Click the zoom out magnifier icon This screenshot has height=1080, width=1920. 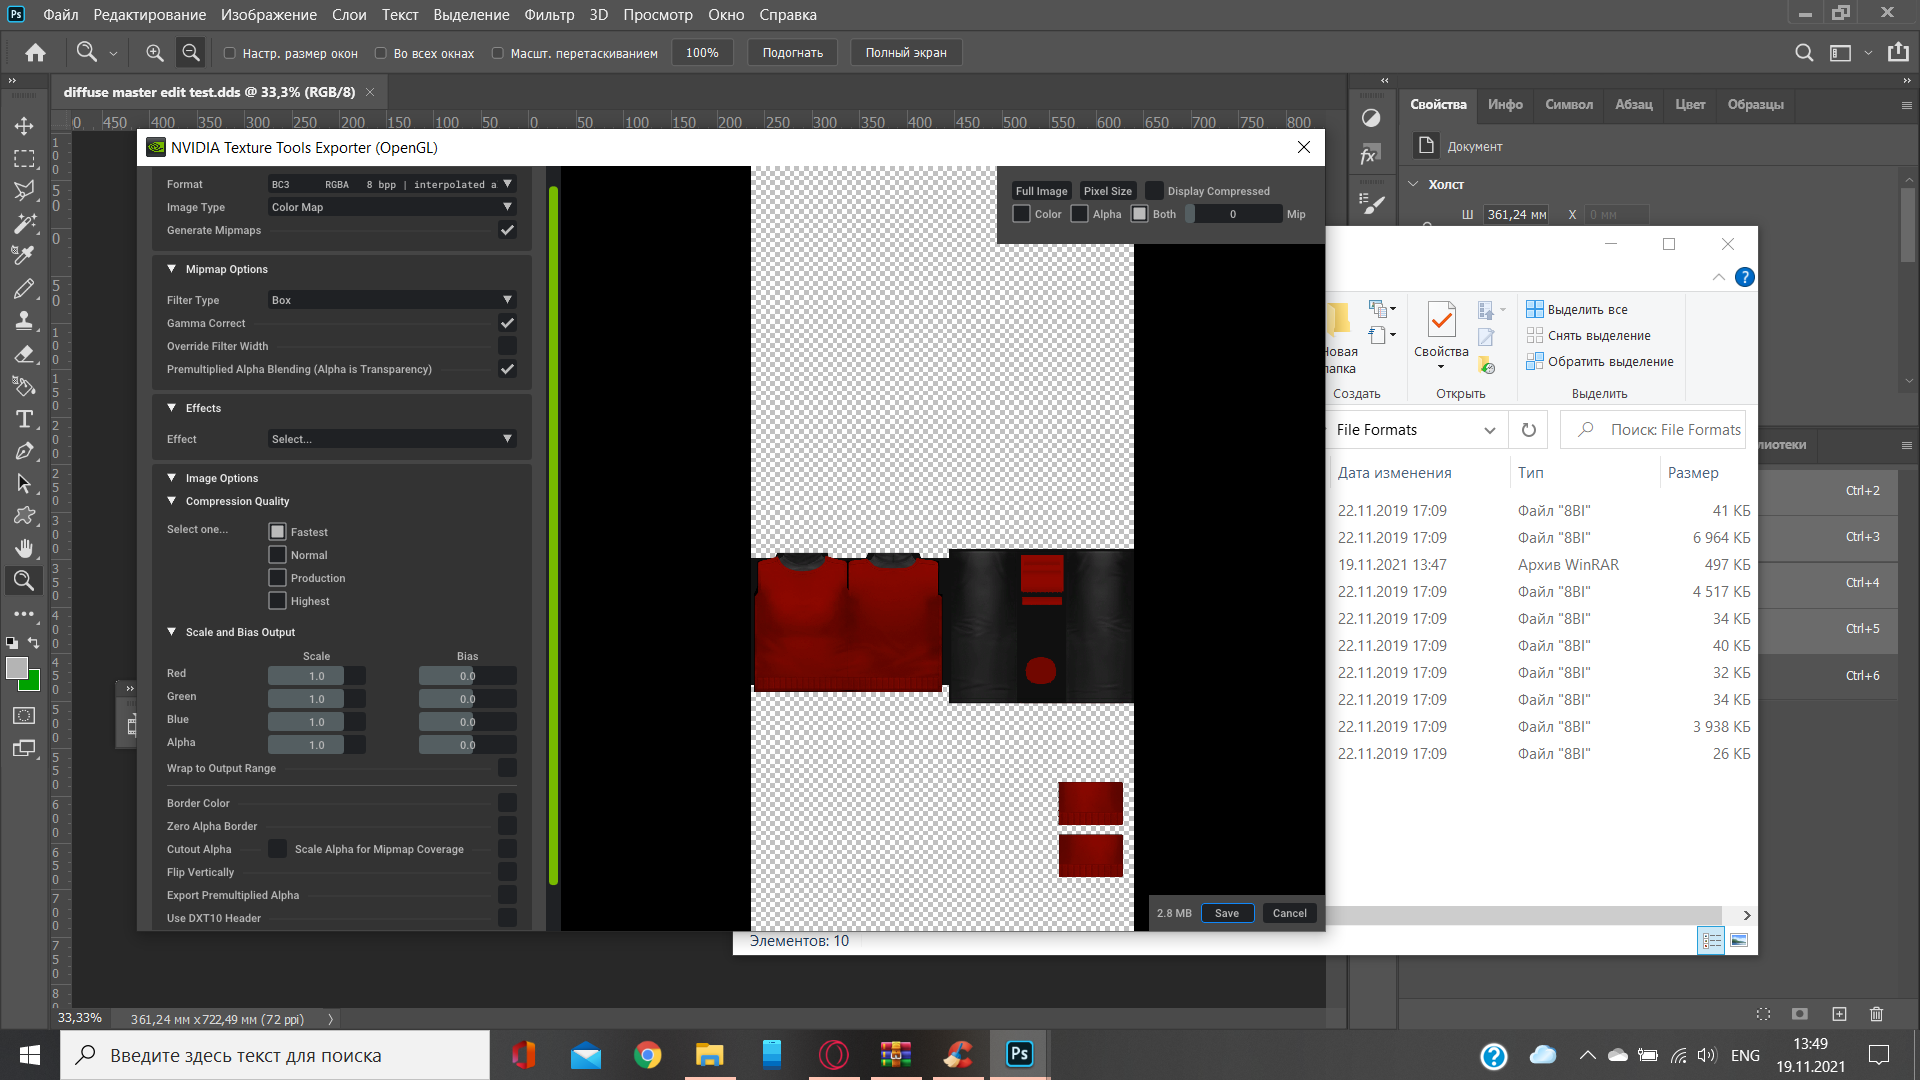point(190,53)
